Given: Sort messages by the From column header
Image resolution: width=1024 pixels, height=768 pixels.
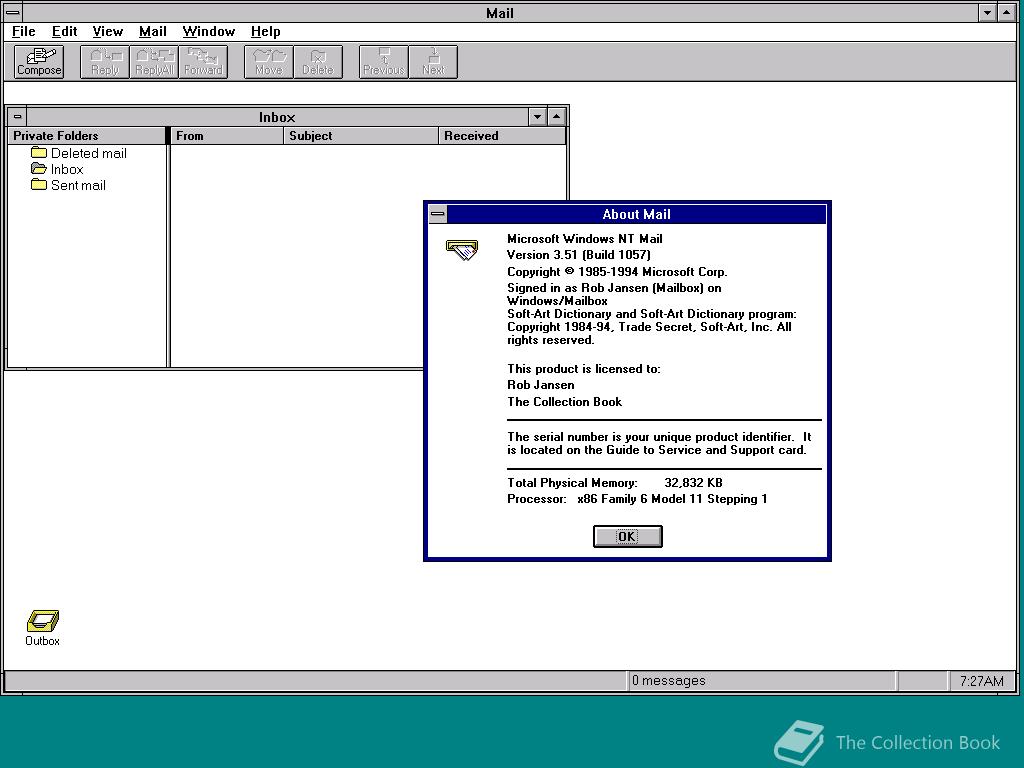Looking at the screenshot, I should pyautogui.click(x=226, y=136).
